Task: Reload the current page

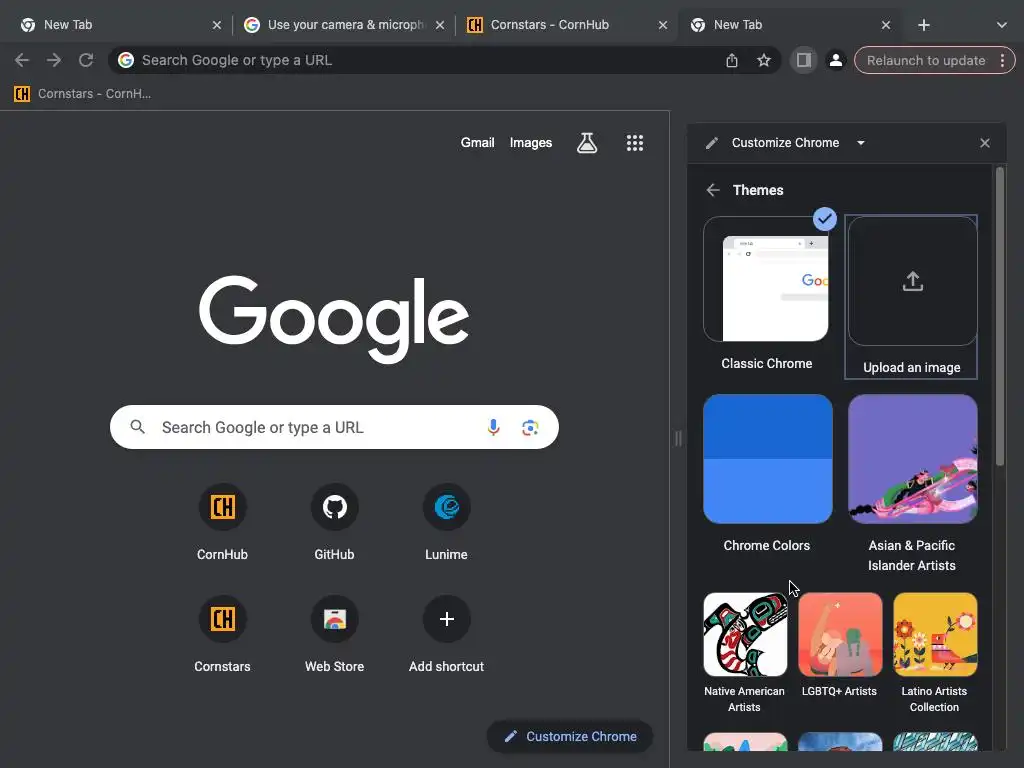Action: [86, 60]
